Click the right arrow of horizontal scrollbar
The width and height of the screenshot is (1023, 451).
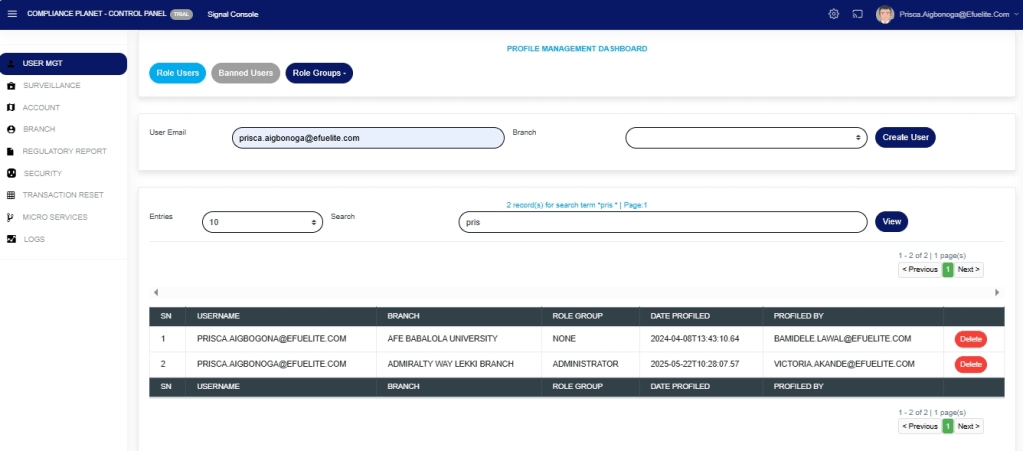997,292
